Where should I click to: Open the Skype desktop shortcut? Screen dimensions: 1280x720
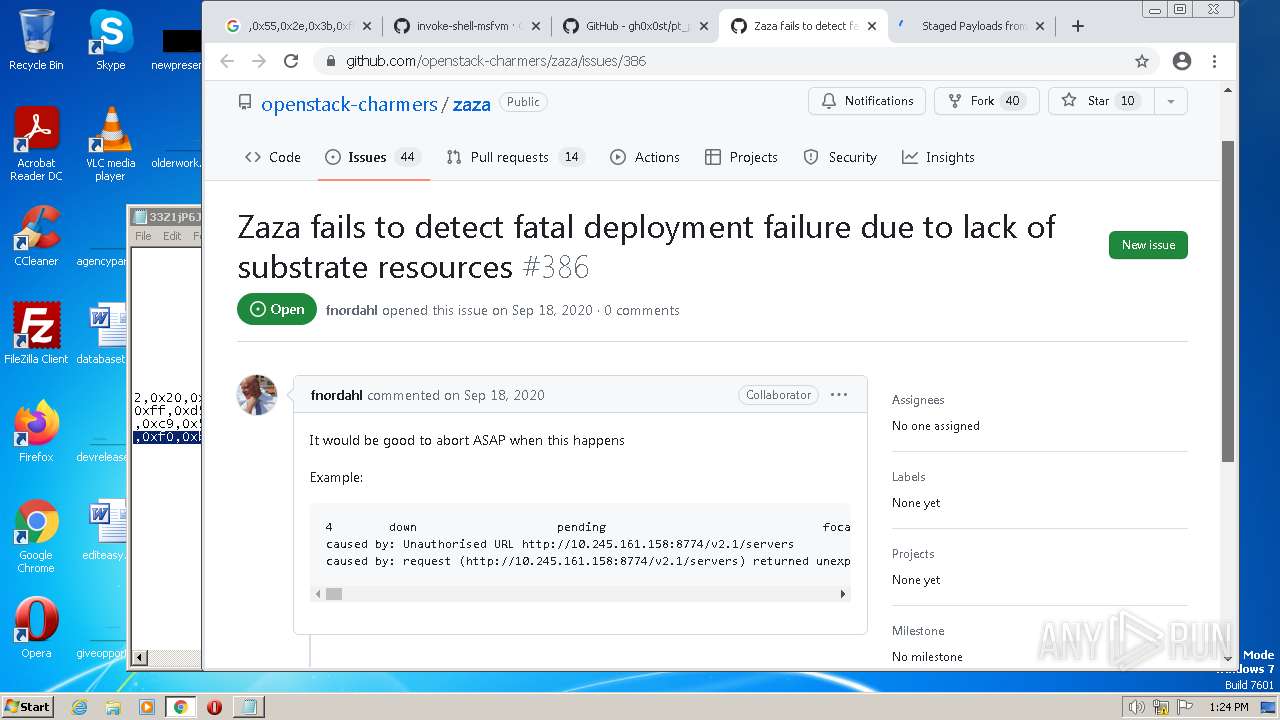[x=110, y=40]
